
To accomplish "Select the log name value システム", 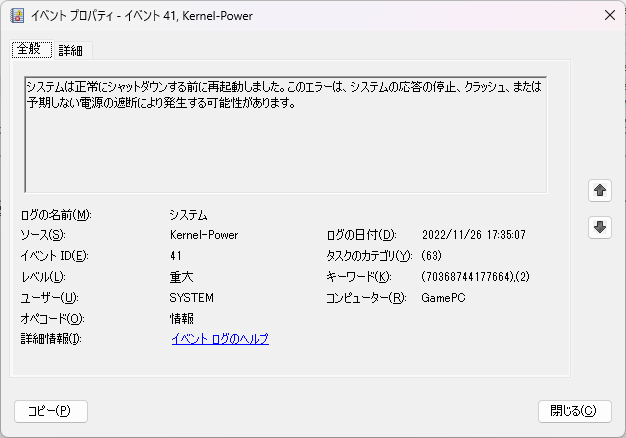I will (x=188, y=215).
